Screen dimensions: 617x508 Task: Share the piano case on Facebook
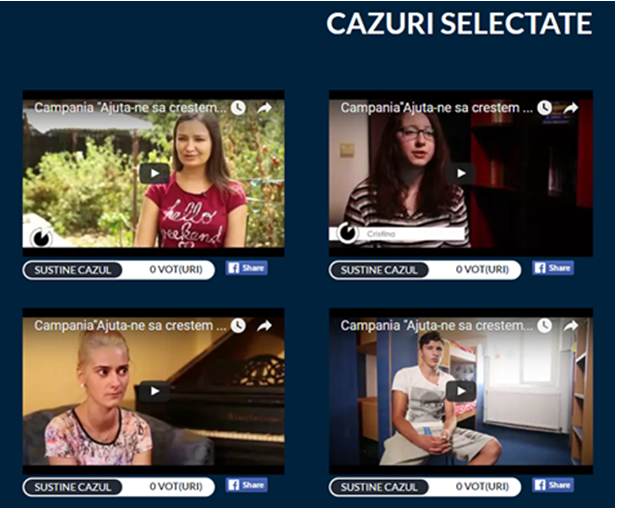pyautogui.click(x=247, y=485)
